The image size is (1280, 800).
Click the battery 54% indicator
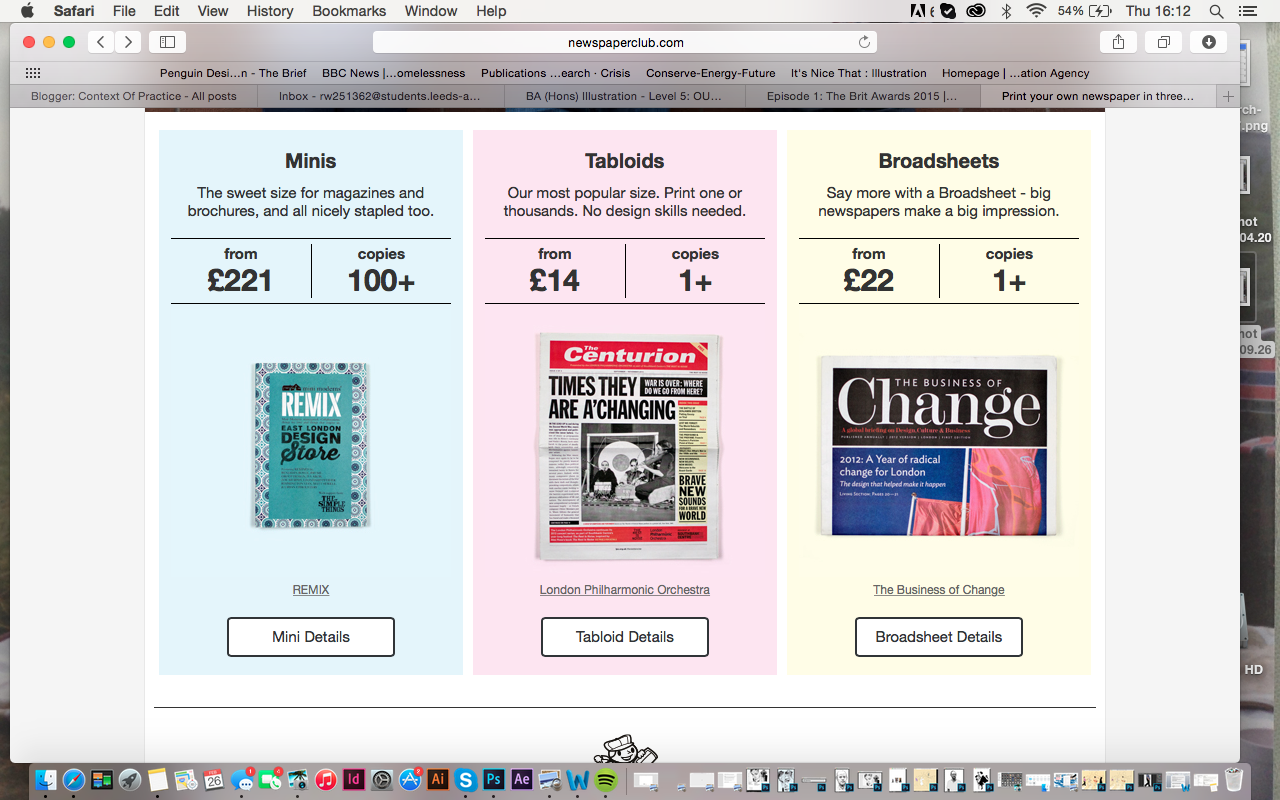tap(1084, 11)
